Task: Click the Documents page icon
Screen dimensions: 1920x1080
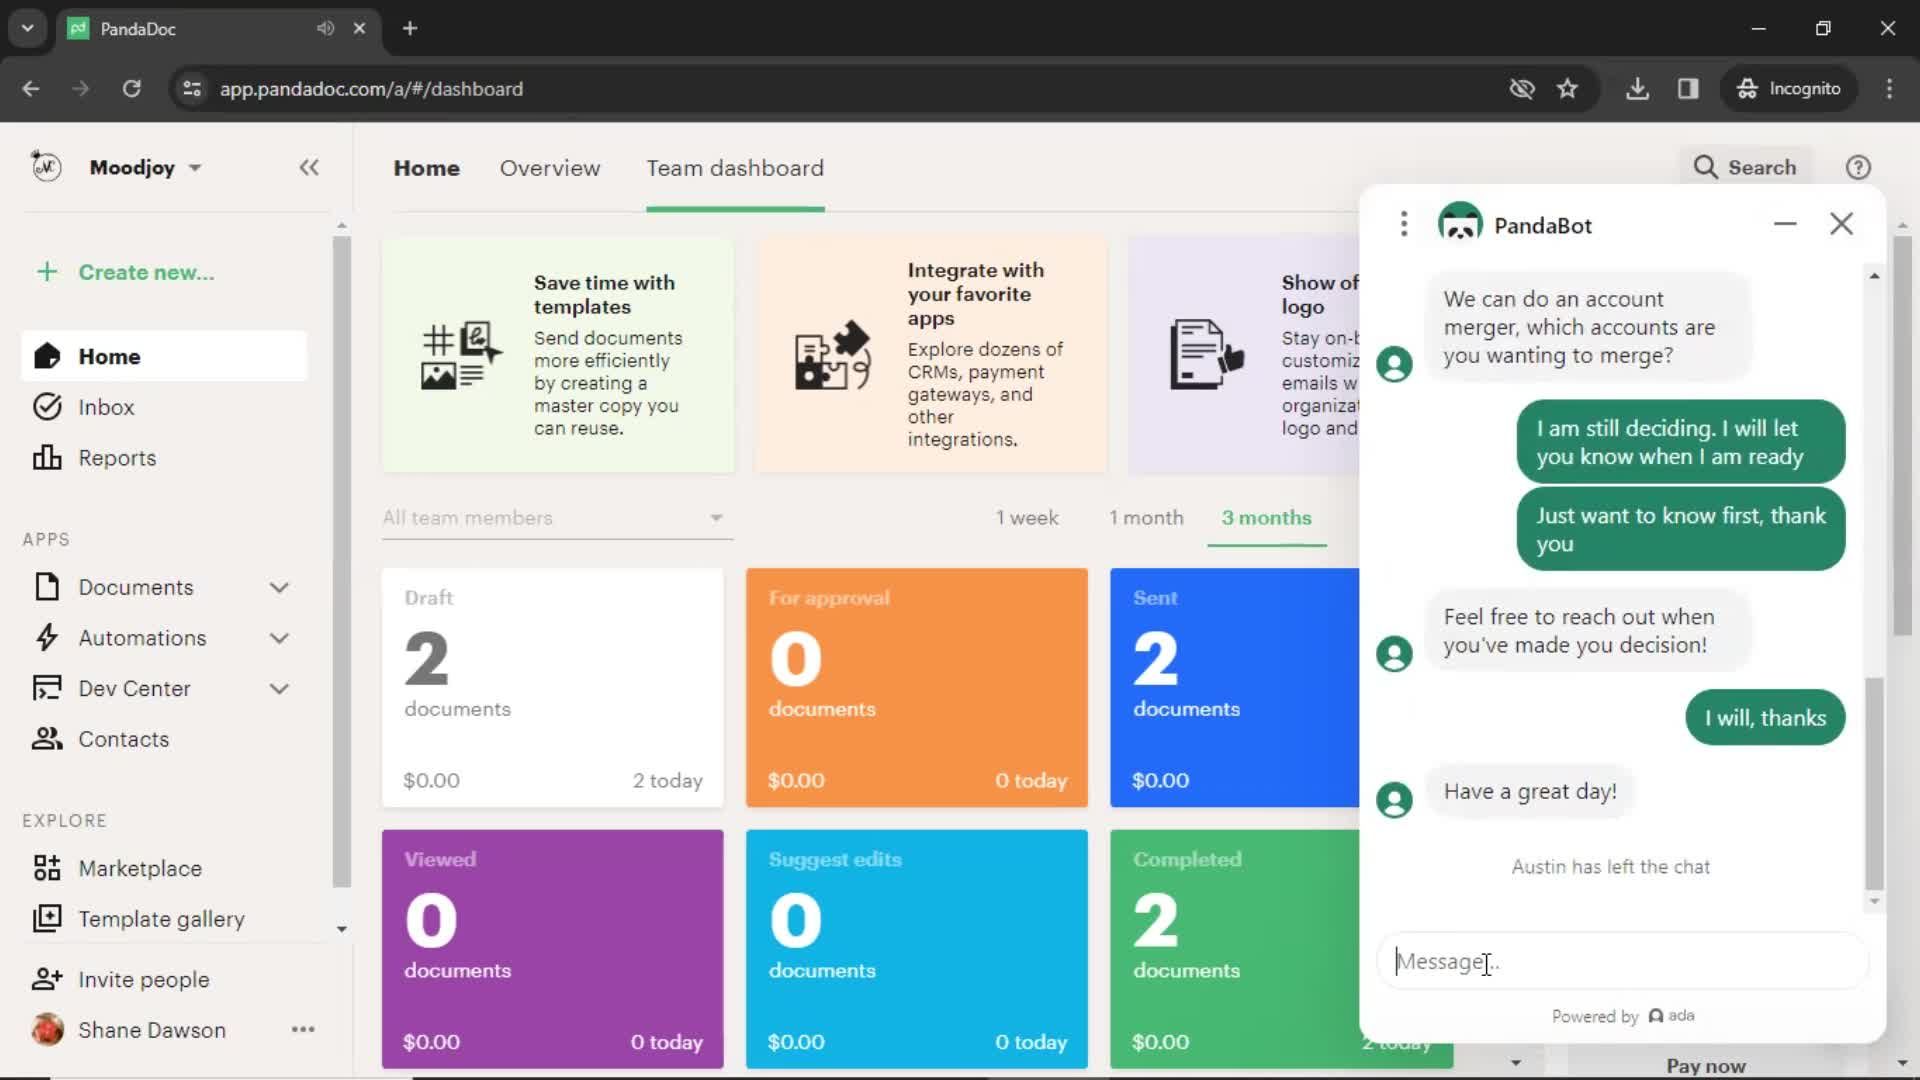Action: [47, 587]
